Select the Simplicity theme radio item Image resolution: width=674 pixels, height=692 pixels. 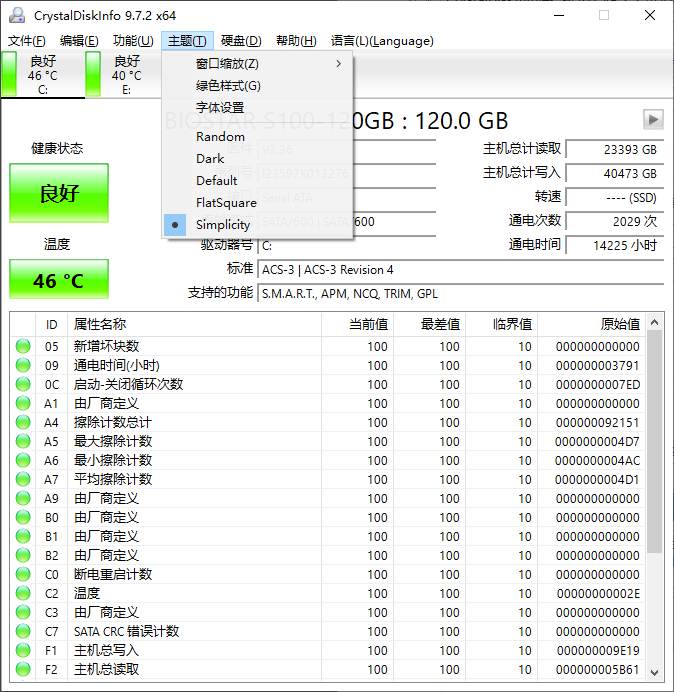(x=257, y=225)
